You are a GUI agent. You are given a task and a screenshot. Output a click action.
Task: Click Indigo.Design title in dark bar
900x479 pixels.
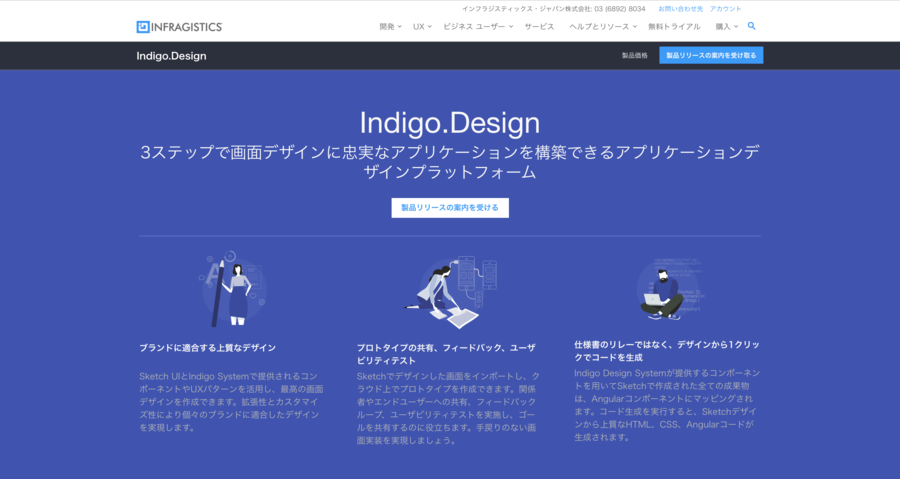[171, 56]
